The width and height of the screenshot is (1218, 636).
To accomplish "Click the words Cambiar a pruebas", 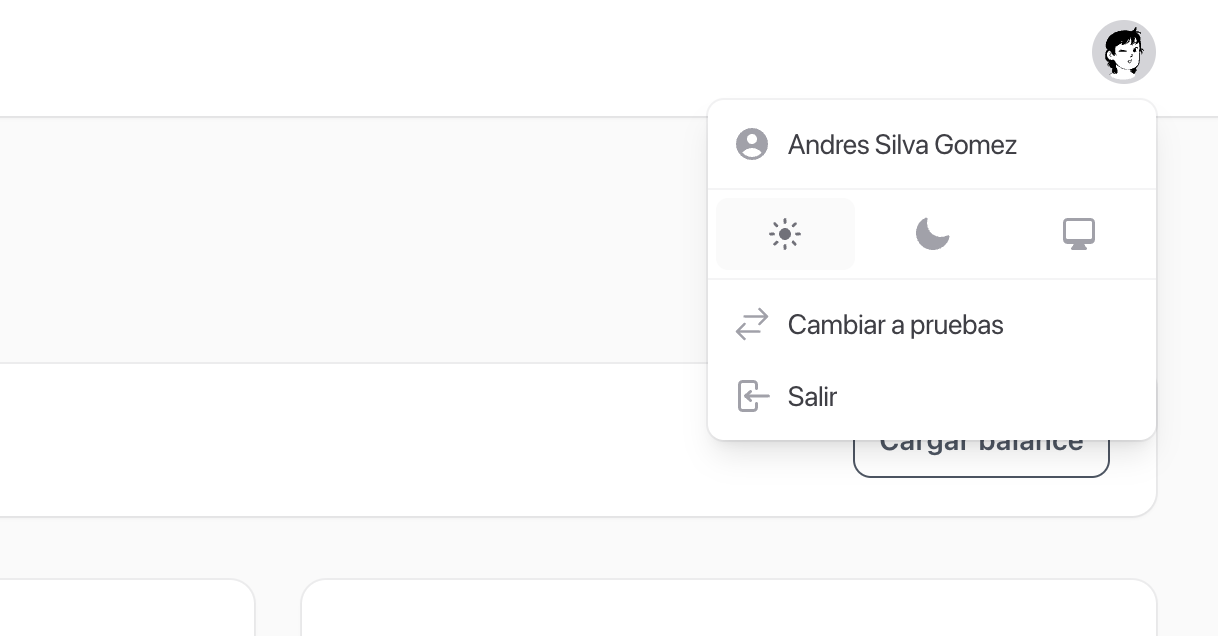I will click(895, 325).
